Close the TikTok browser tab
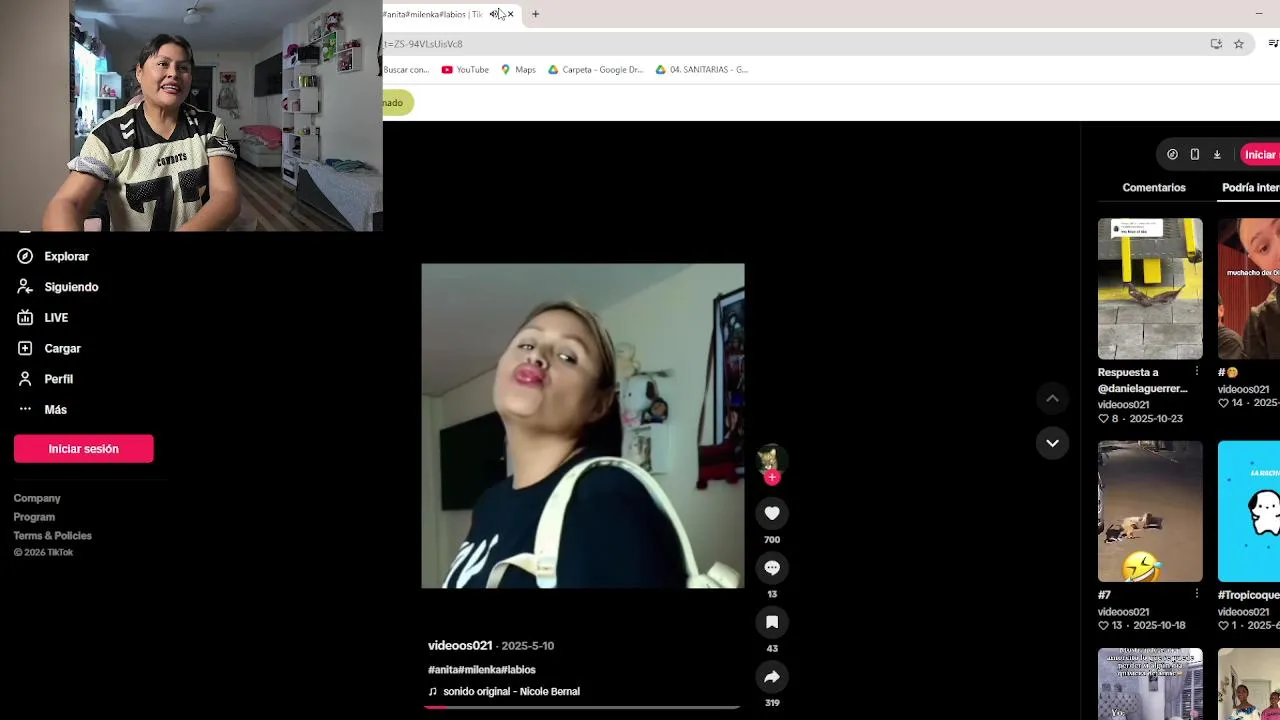 point(510,14)
